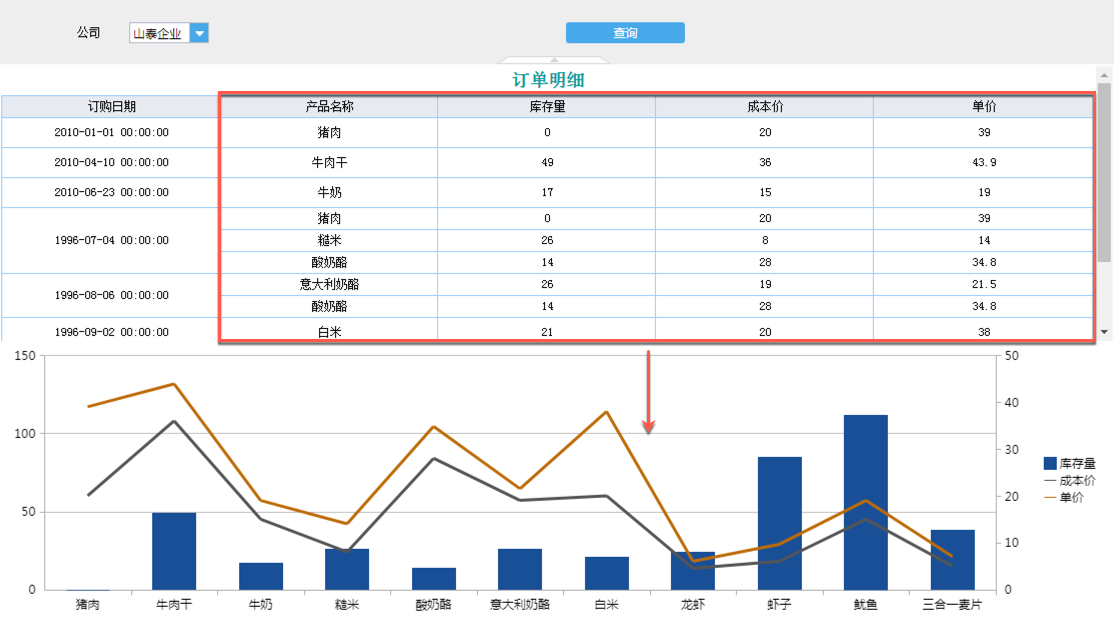
Task: Click the 单价 column header
Action: tap(983, 107)
